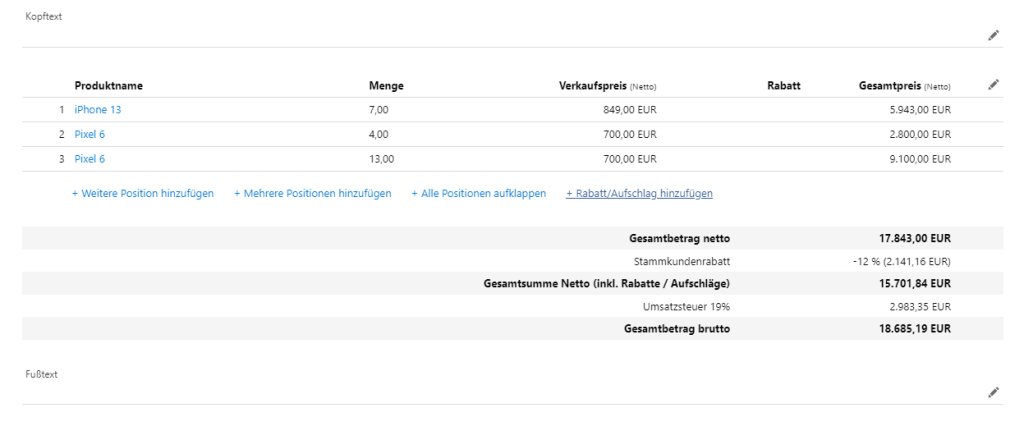Select the Stammkundenrabatt -12 % value
The width and height of the screenshot is (1024, 431).
[895, 261]
